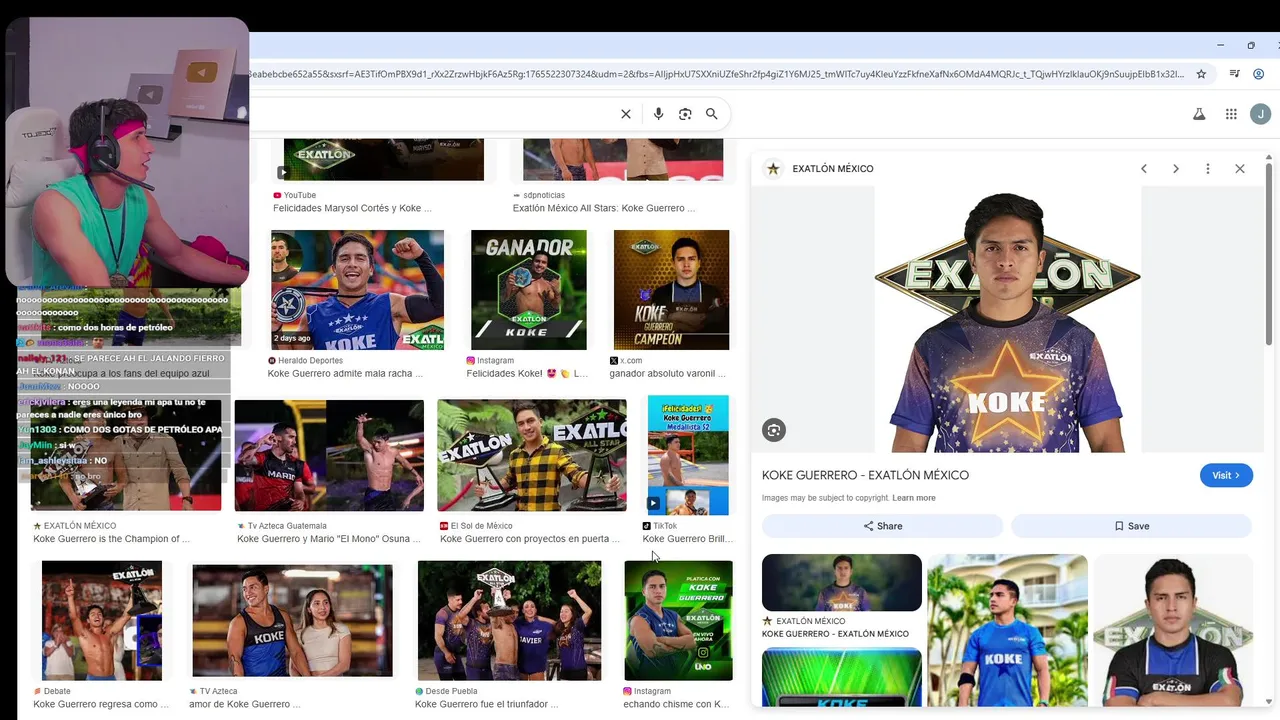Open 'Felicidades Marysol Cortés y Koke' YouTube link
The height and width of the screenshot is (720, 1280).
352,208
